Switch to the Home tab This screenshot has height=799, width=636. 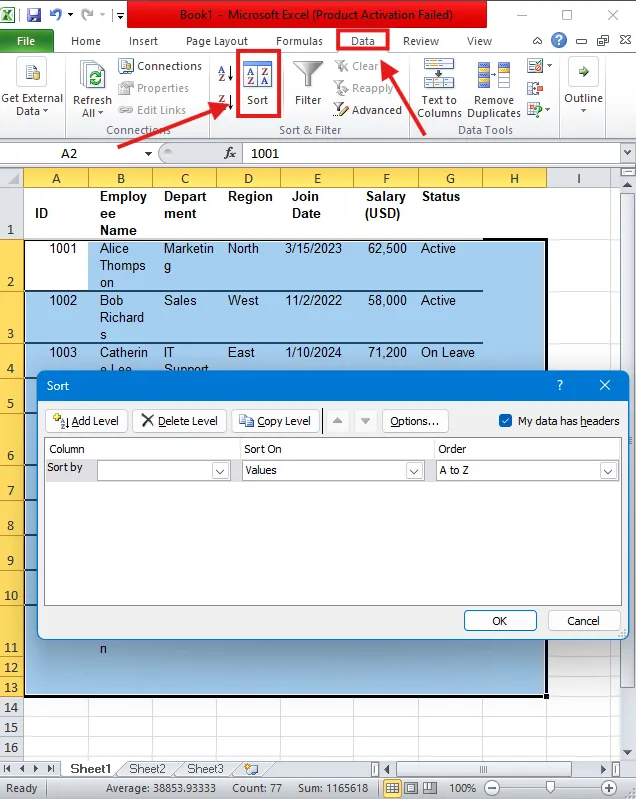tap(86, 41)
